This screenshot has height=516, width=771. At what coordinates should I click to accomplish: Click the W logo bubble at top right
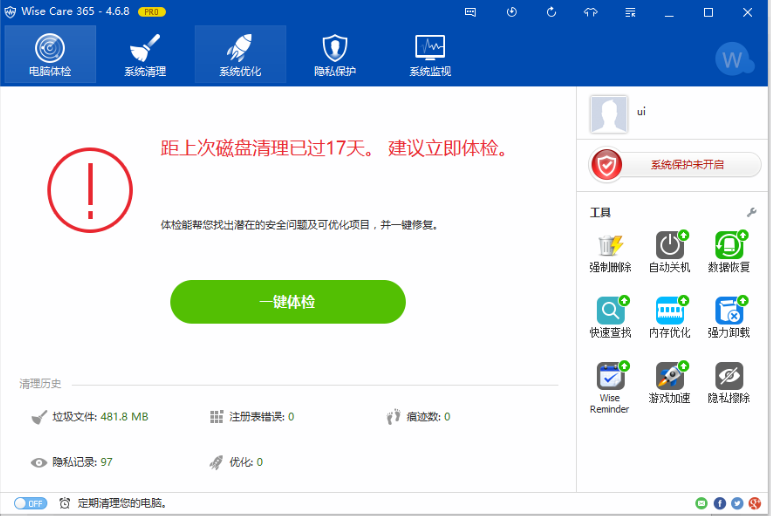pyautogui.click(x=734, y=59)
